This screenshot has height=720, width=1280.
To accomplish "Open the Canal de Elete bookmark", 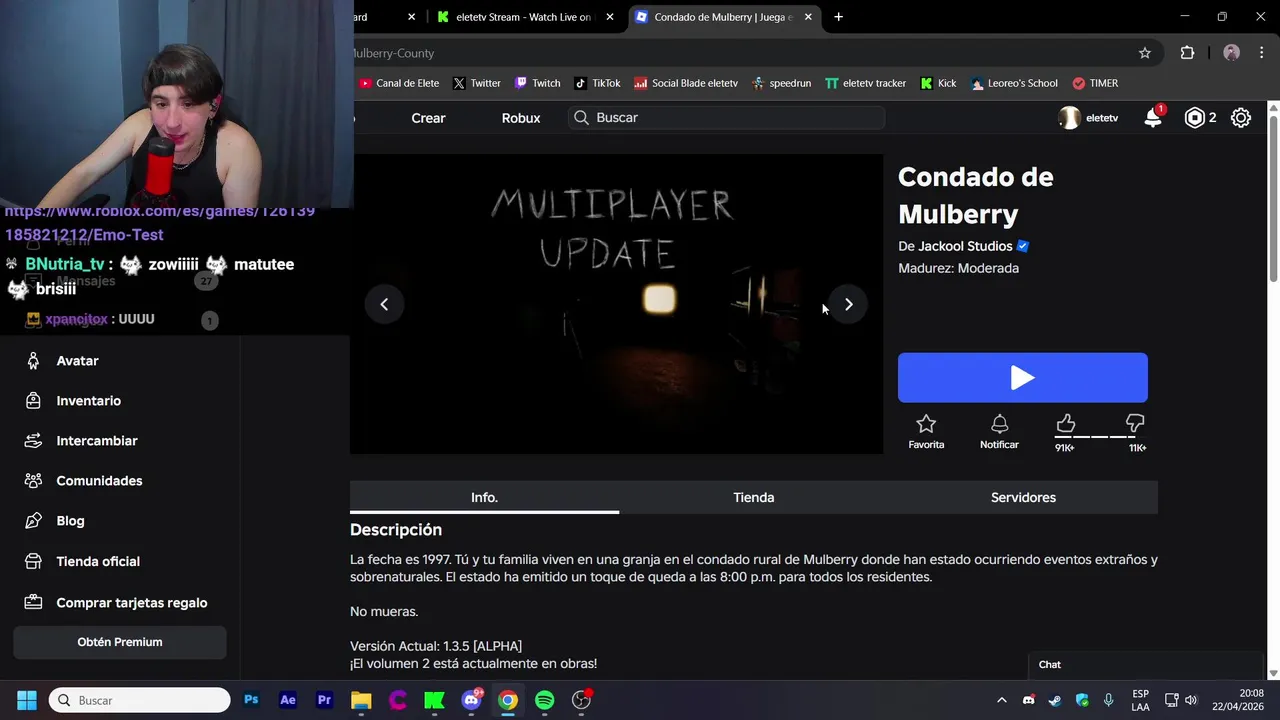I will (x=398, y=83).
